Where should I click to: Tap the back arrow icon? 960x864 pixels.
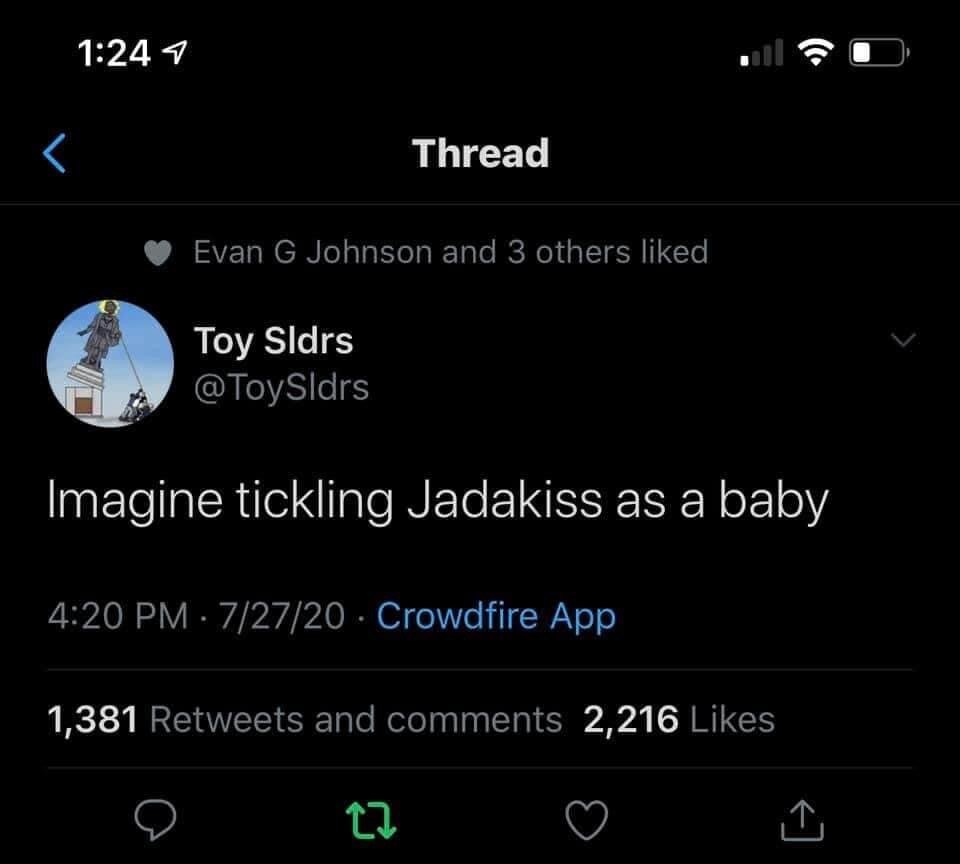click(56, 154)
